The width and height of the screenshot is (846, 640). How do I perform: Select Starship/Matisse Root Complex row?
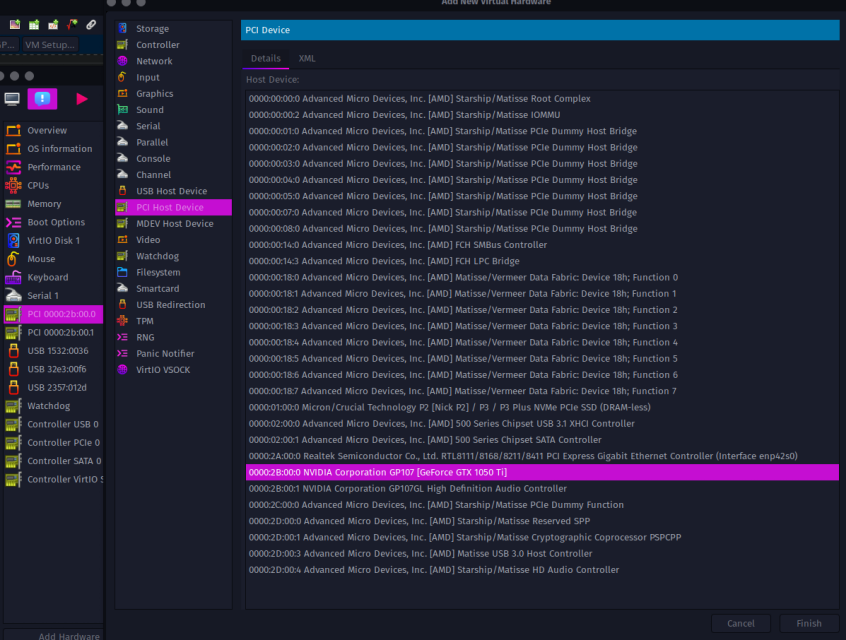[542, 99]
